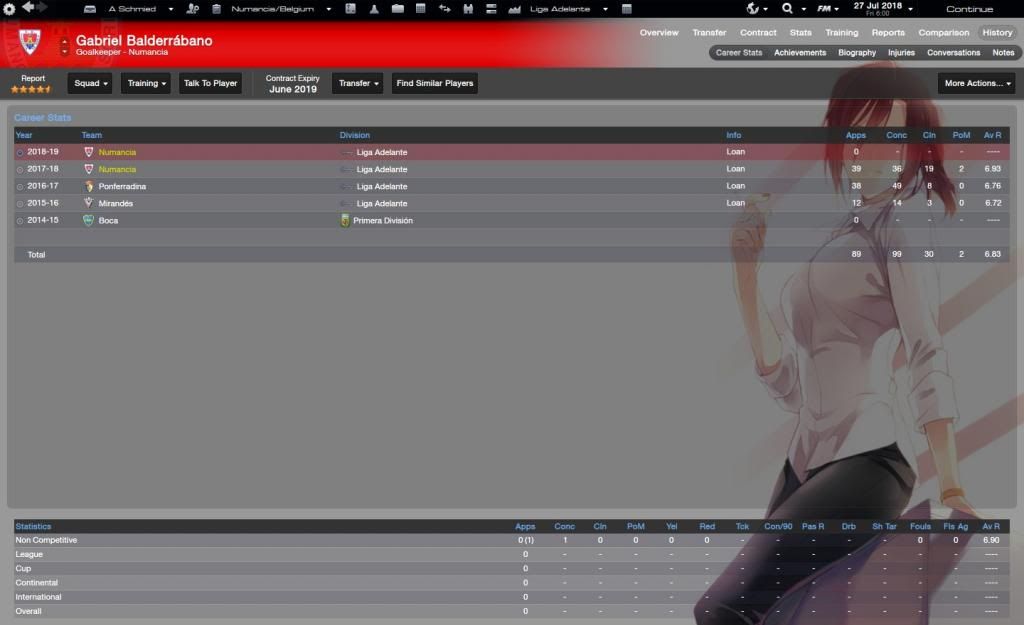Image resolution: width=1024 pixels, height=625 pixels.
Task: Click the Numancia badge in the 2017-18 row
Action: 89,169
